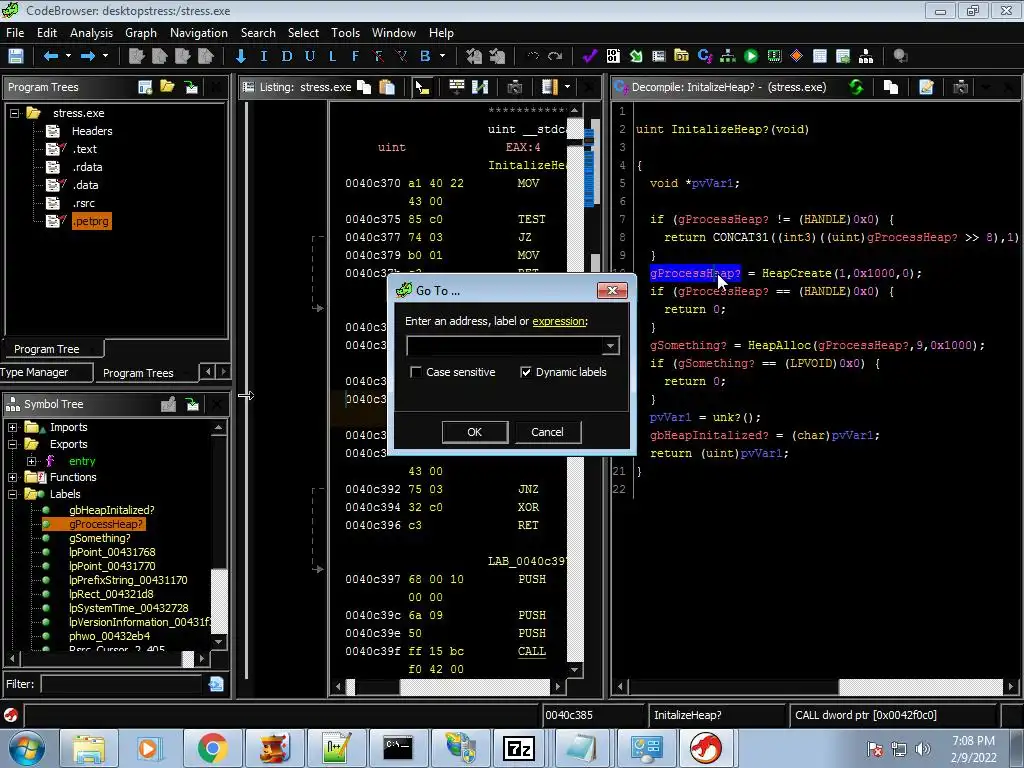Image resolution: width=1024 pixels, height=768 pixels.
Task: Open the Go To address history dropdown
Action: pos(611,345)
